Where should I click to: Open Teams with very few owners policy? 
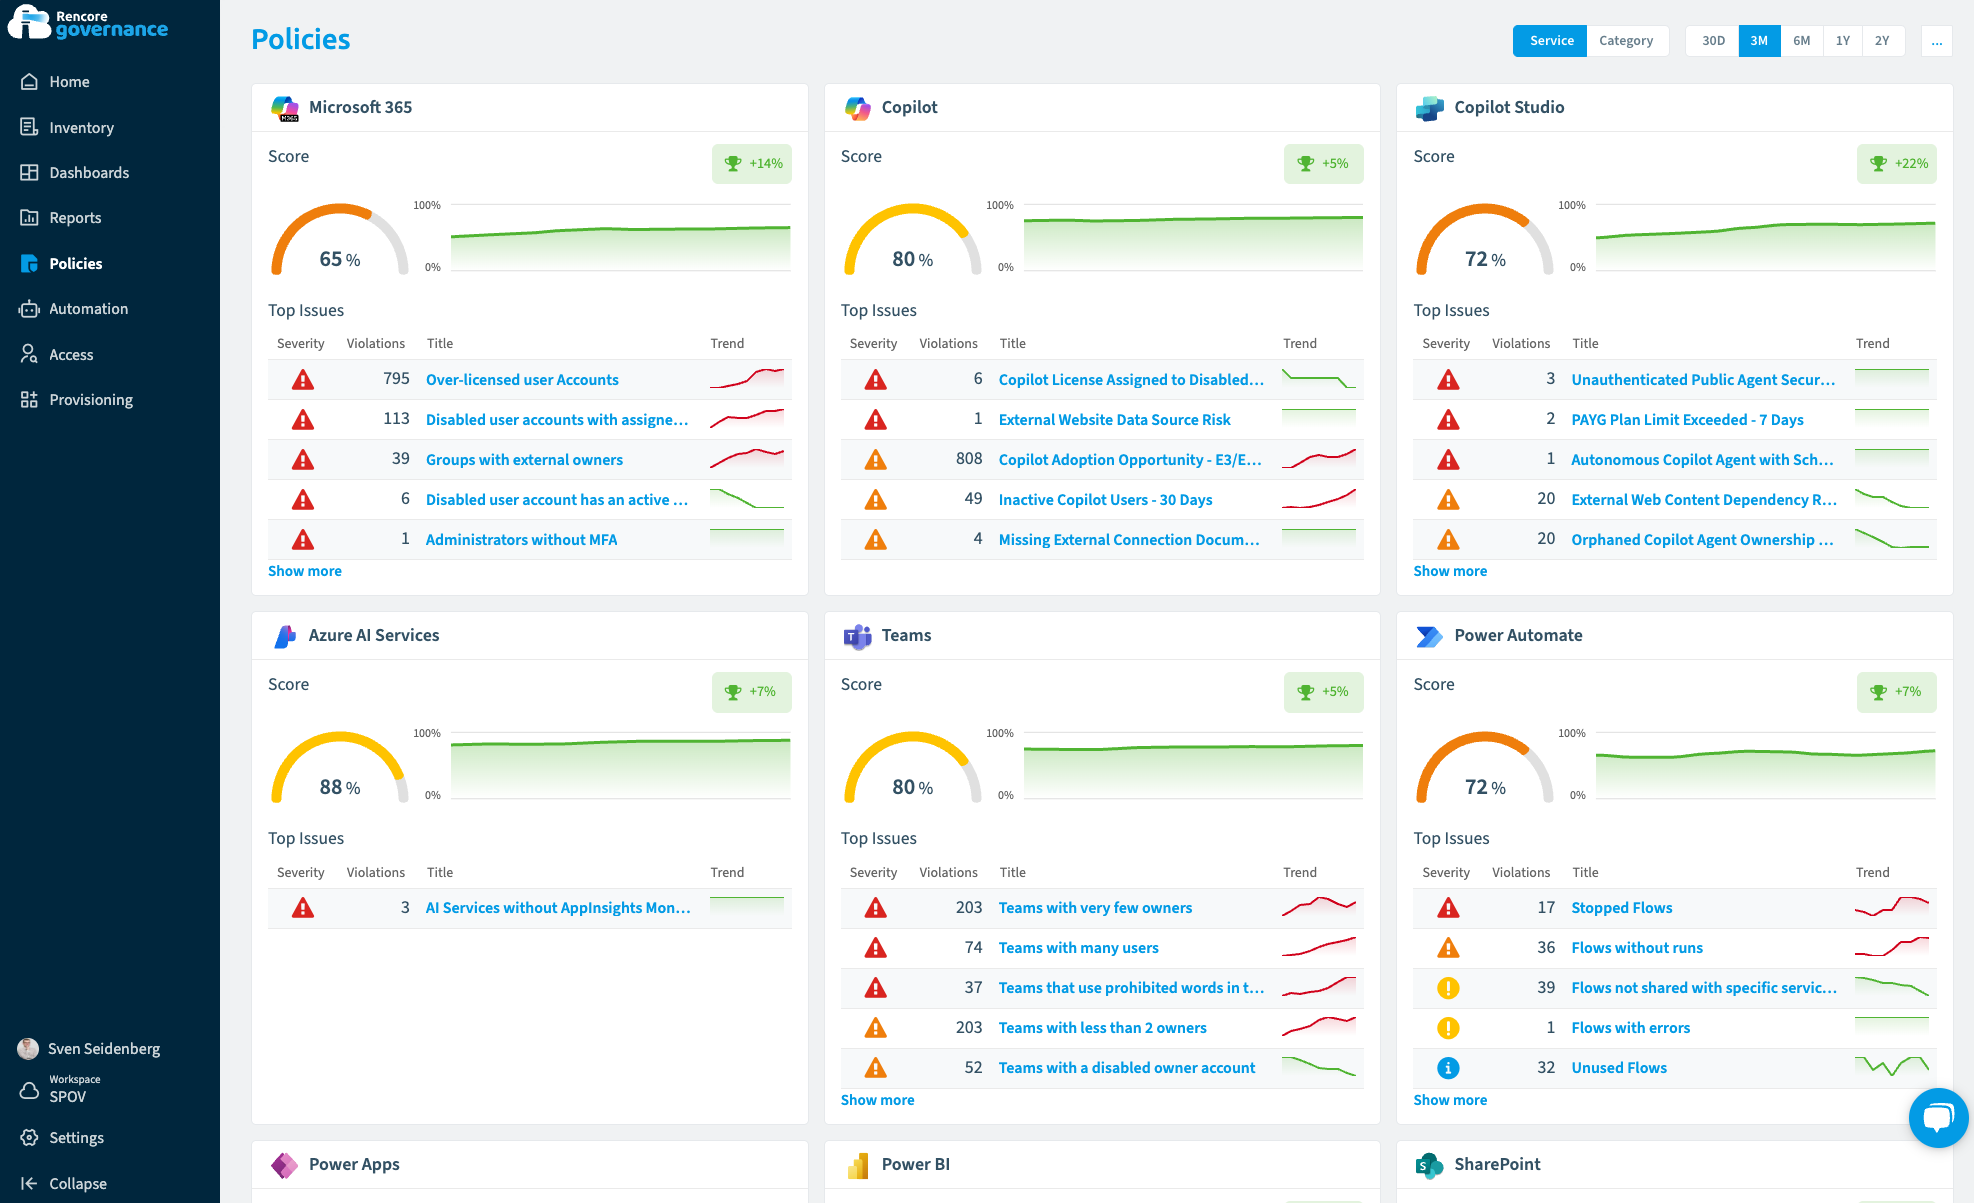click(1095, 908)
